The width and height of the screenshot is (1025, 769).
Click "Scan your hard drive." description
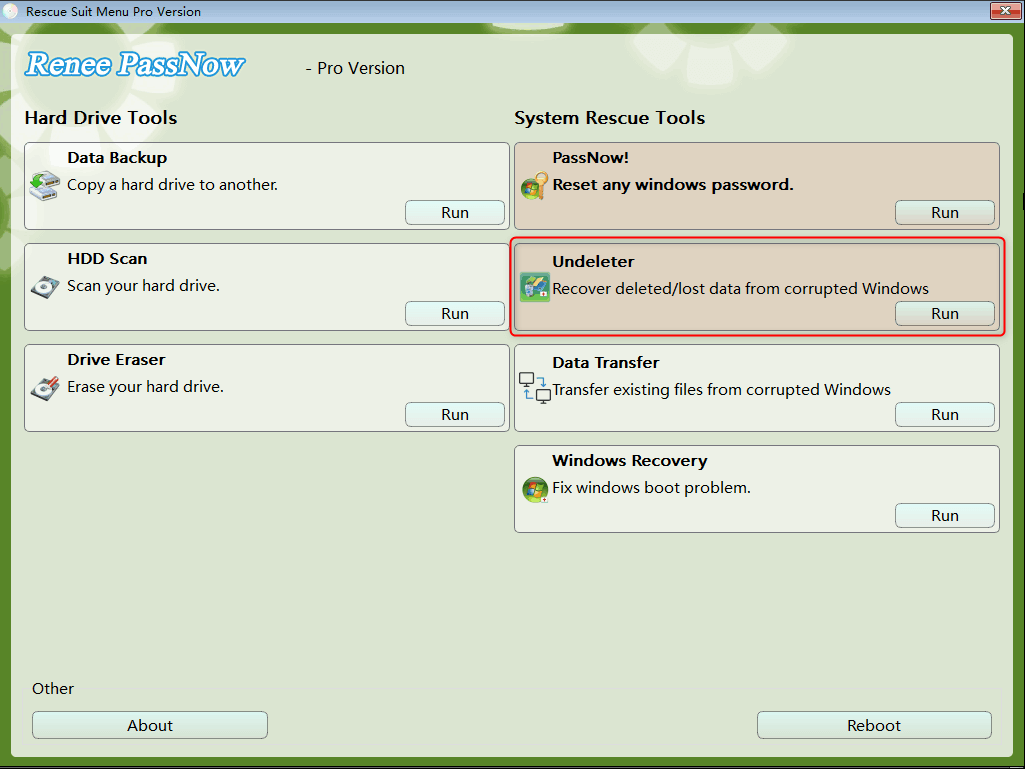tap(143, 286)
